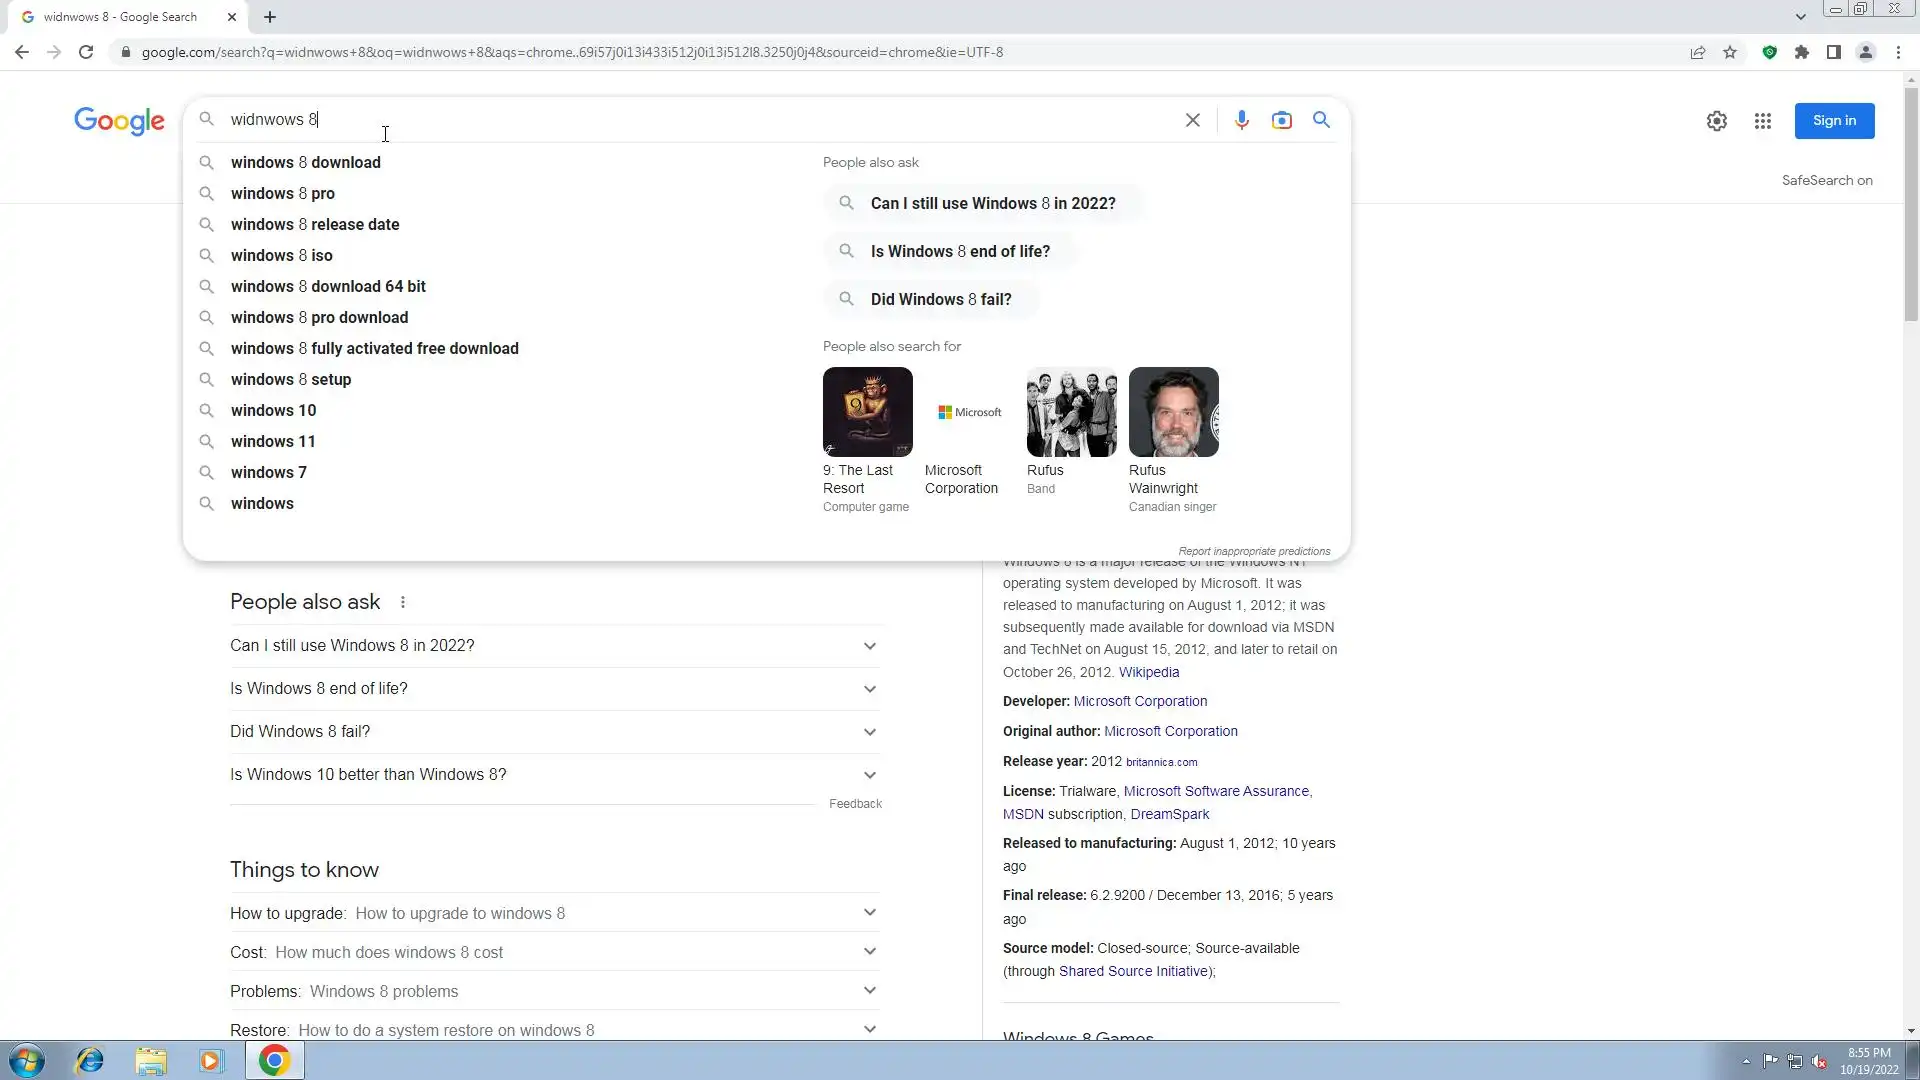1920x1080 pixels.
Task: Clear the search box with X icon
Action: pos(1192,120)
